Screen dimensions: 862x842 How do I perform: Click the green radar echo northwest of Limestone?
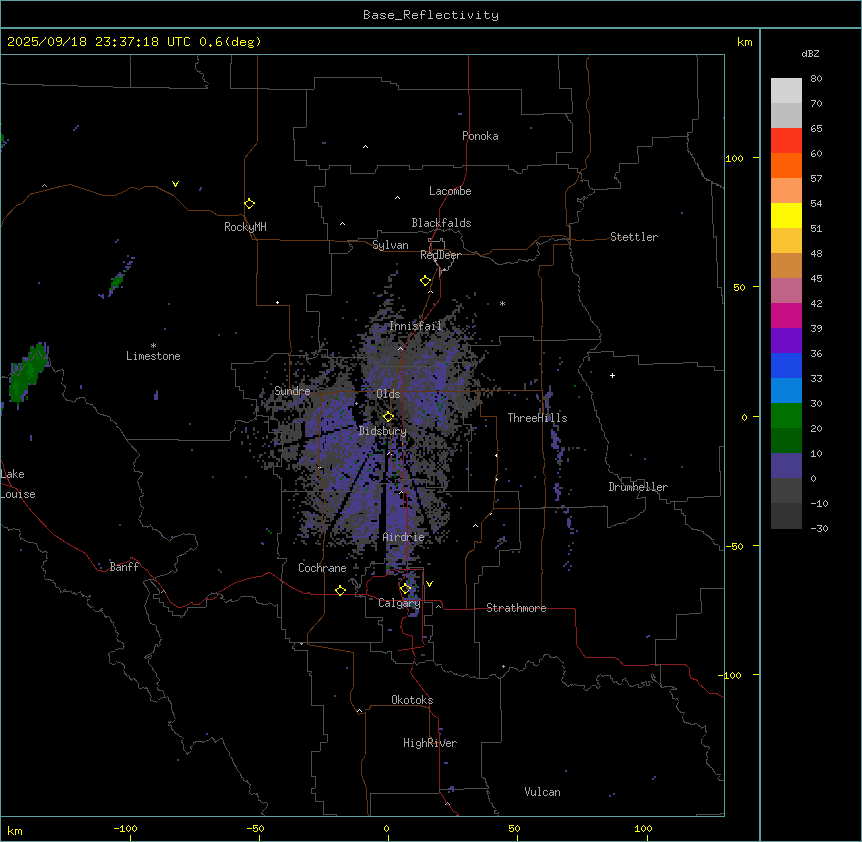coord(116,281)
